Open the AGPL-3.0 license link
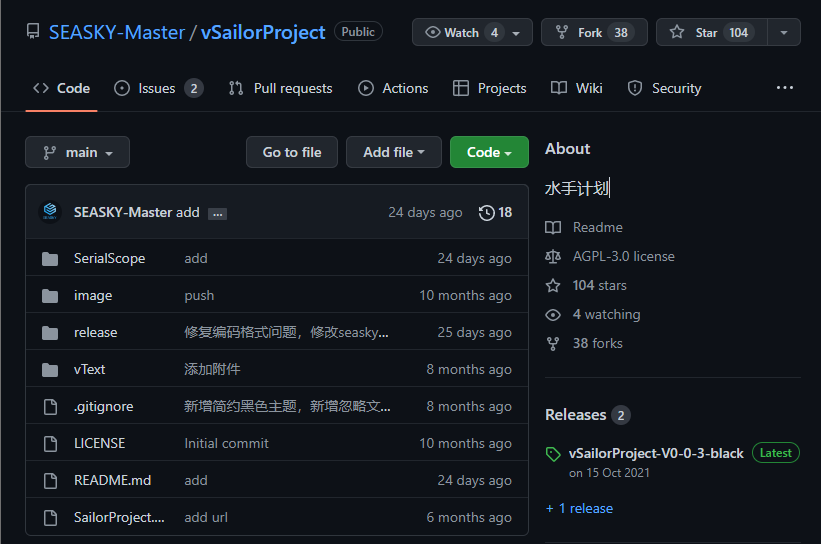821x544 pixels. [624, 257]
